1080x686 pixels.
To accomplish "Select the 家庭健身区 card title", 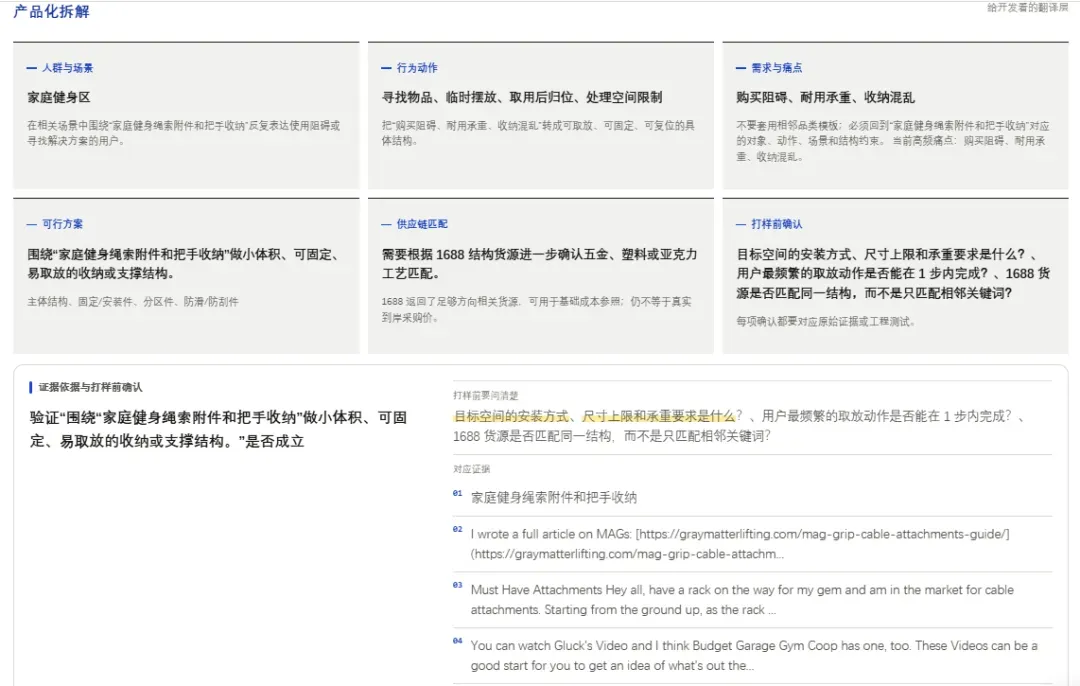I will (x=59, y=97).
